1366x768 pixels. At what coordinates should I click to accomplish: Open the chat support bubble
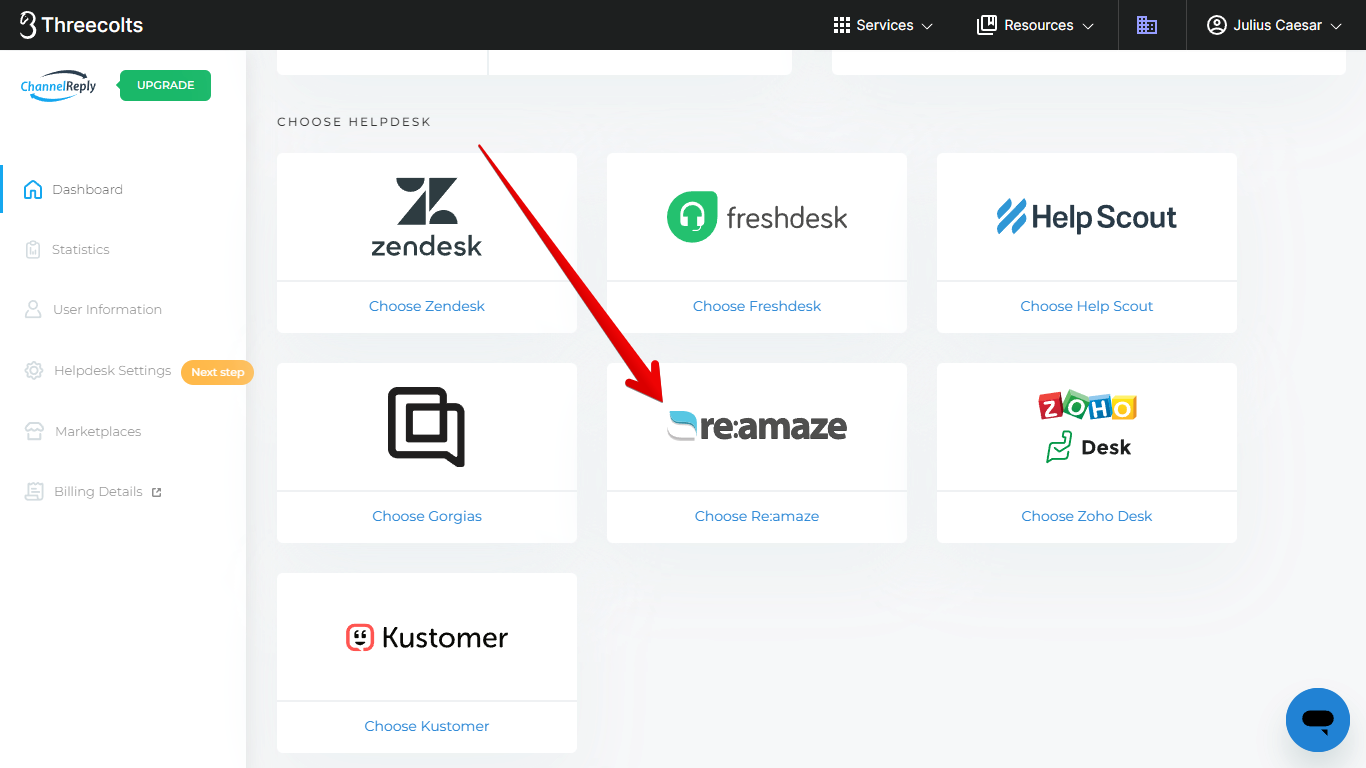coord(1317,719)
